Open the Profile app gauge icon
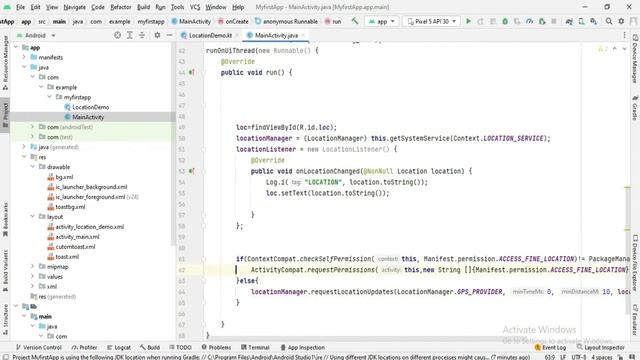Image resolution: width=640 pixels, height=360 pixels. click(529, 21)
